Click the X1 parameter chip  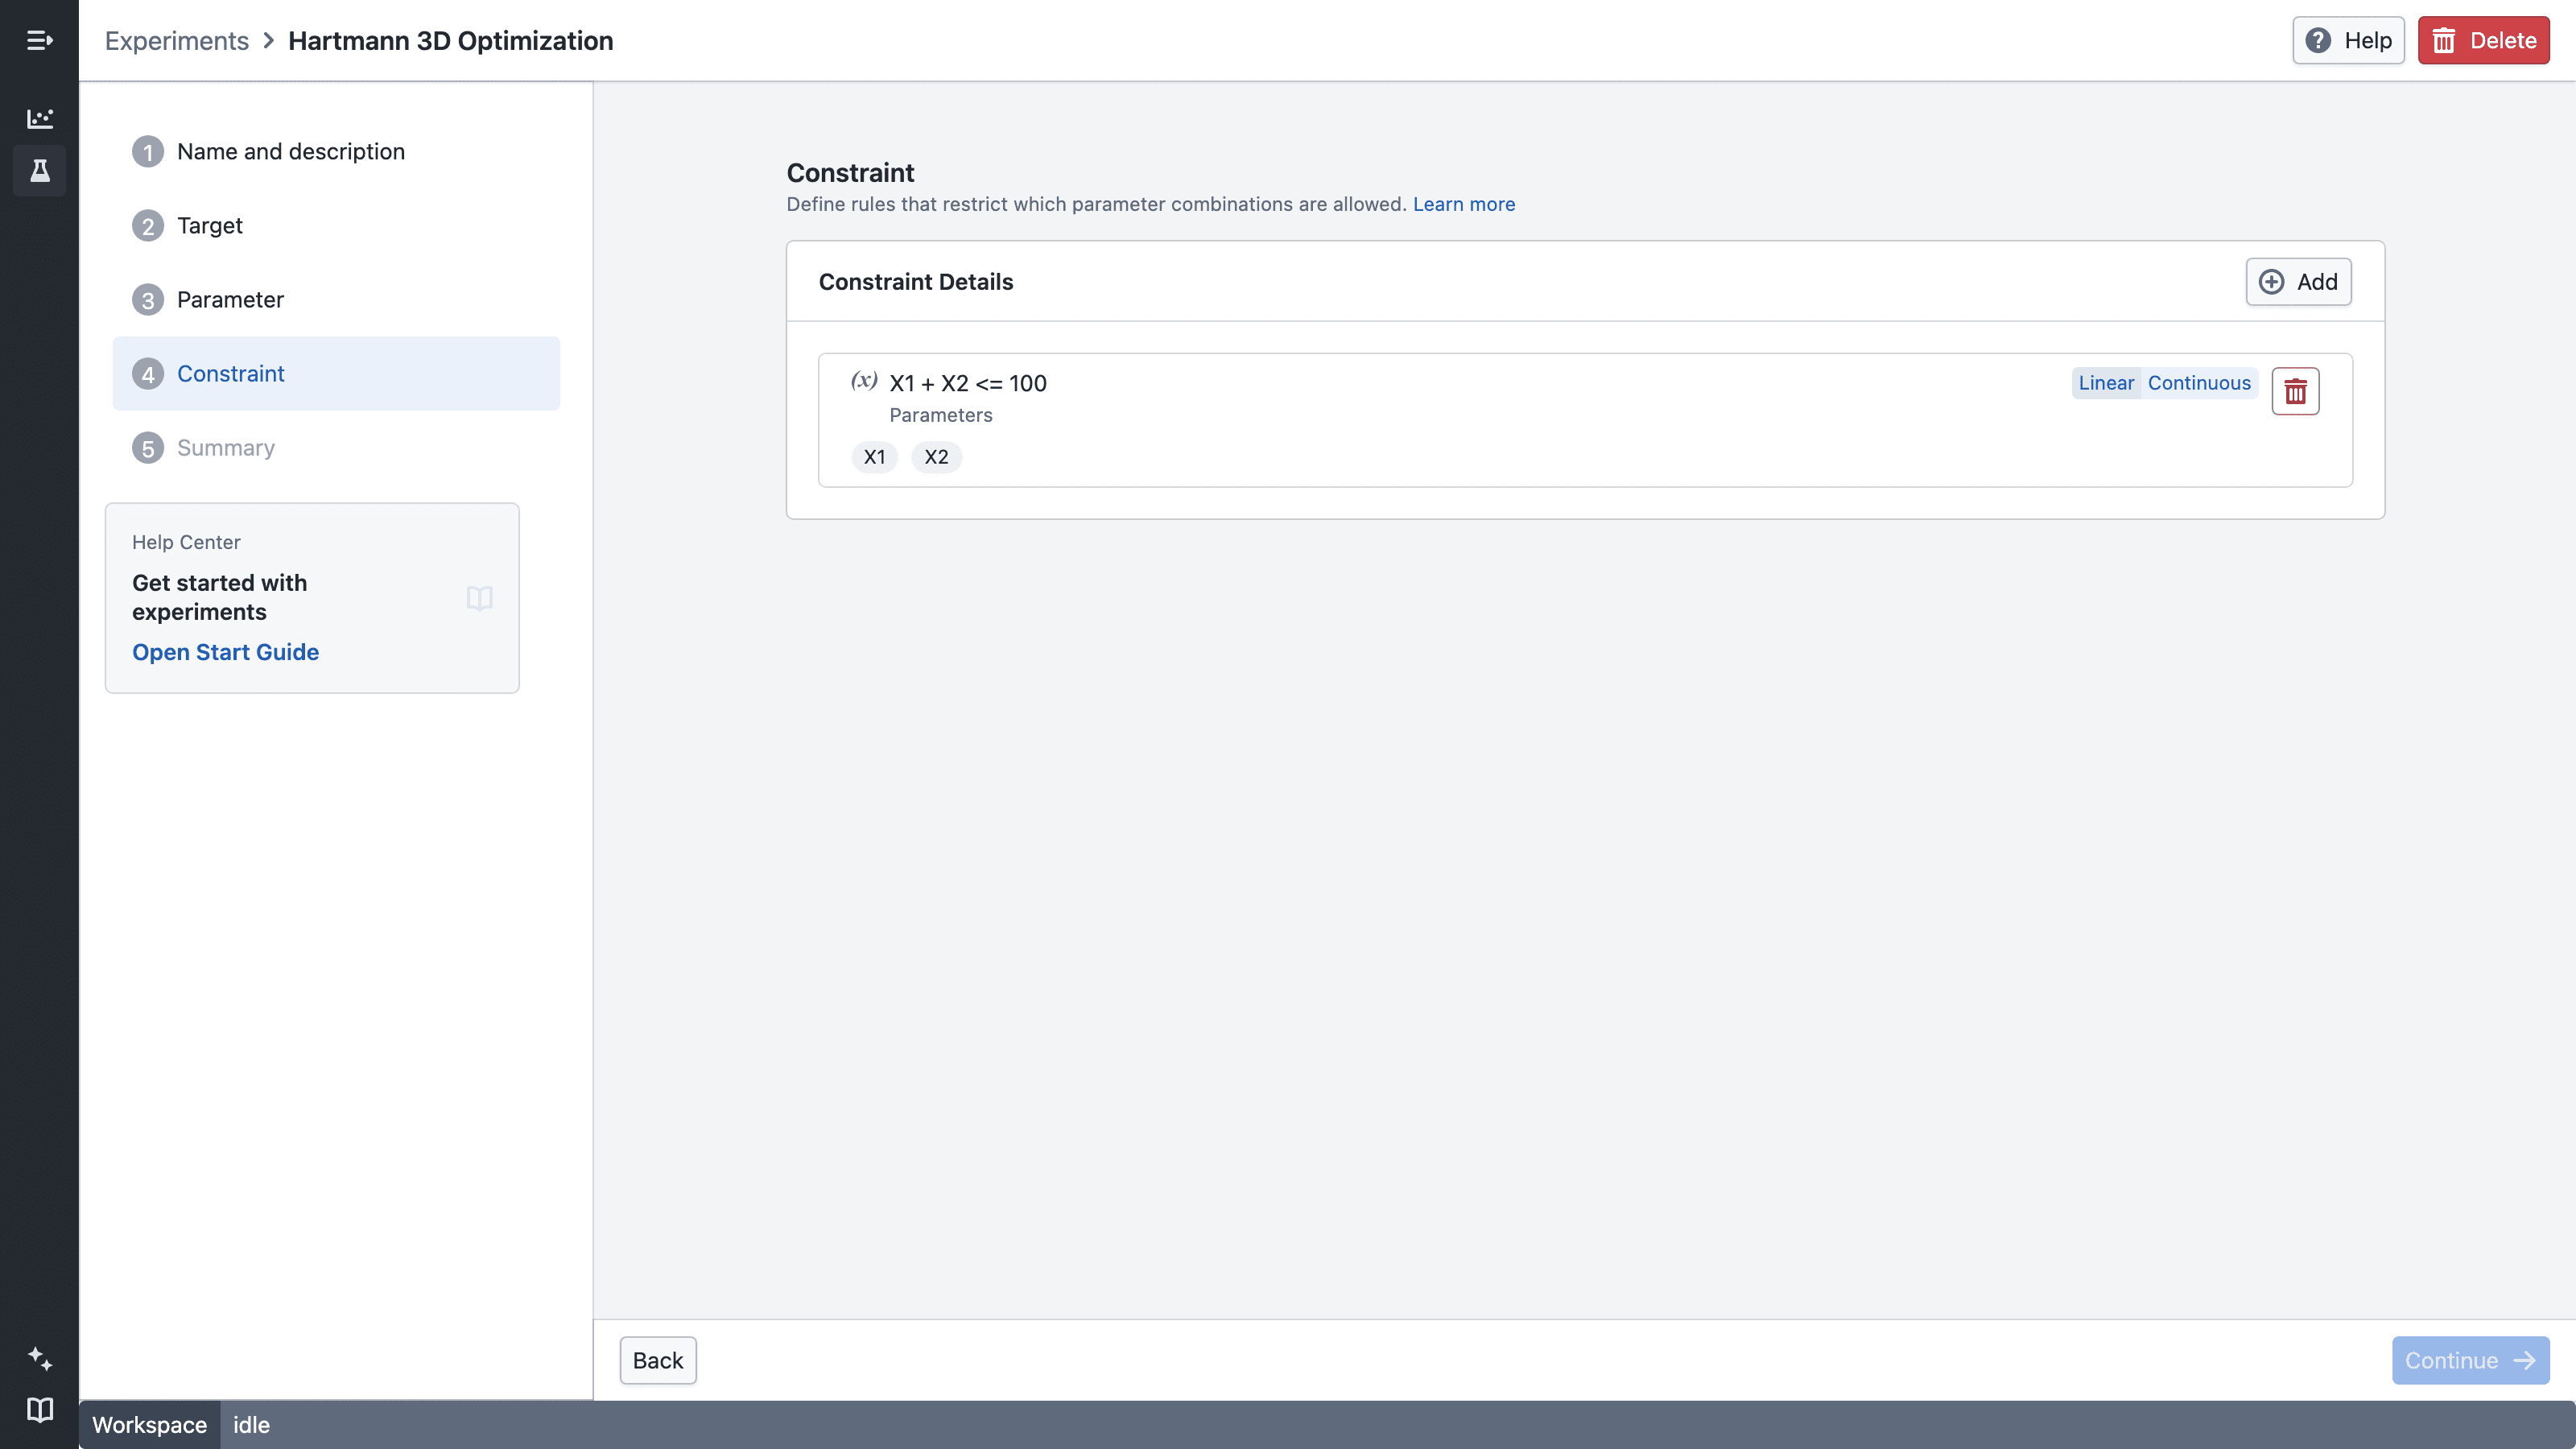(x=874, y=457)
